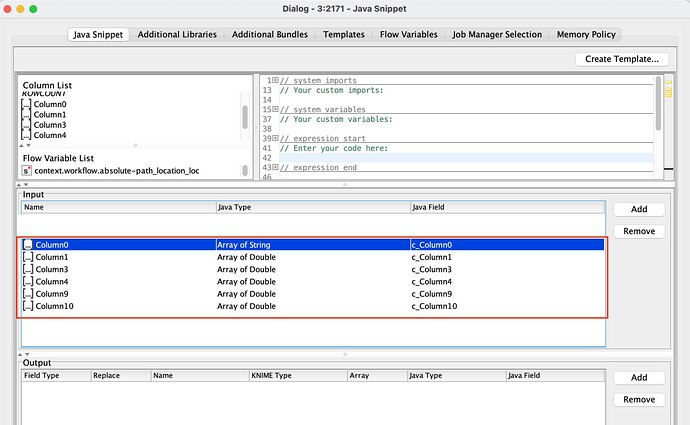
Task: Click the Column0 collection icon in Column List
Action: point(26,104)
